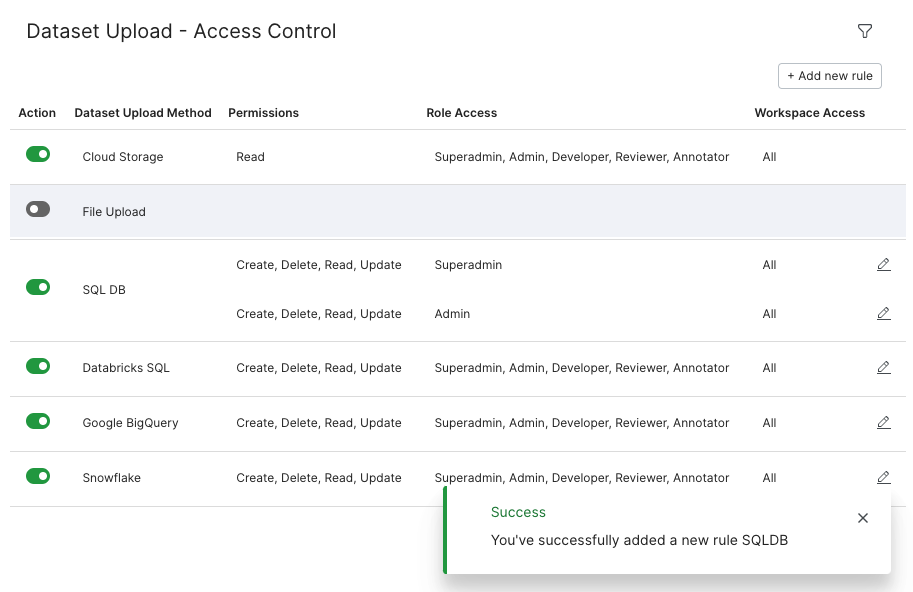Disable the Cloud Storage toggle
913x592 pixels.
point(38,154)
